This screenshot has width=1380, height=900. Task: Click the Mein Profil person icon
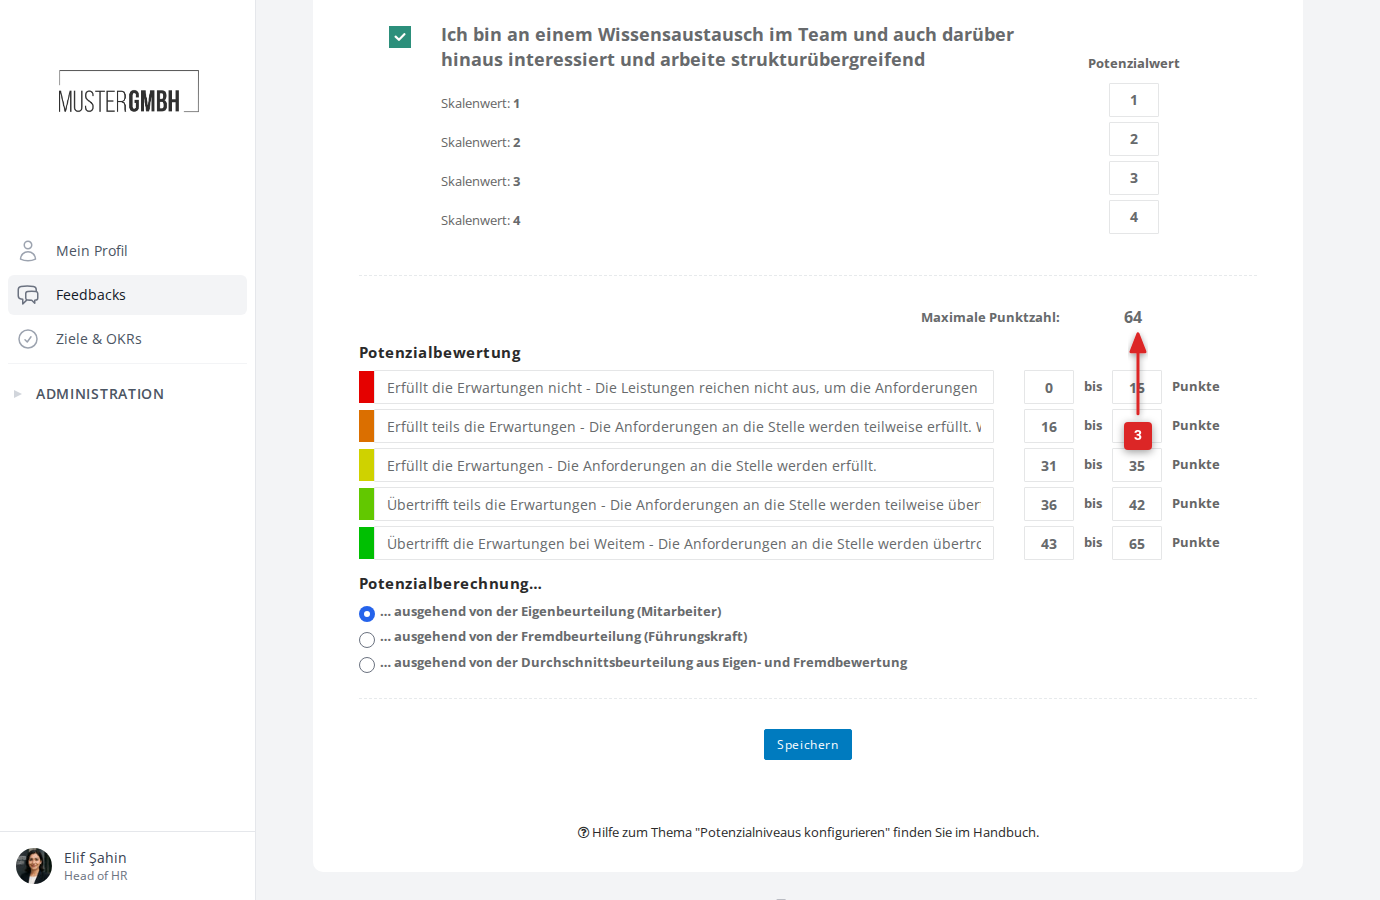coord(28,250)
